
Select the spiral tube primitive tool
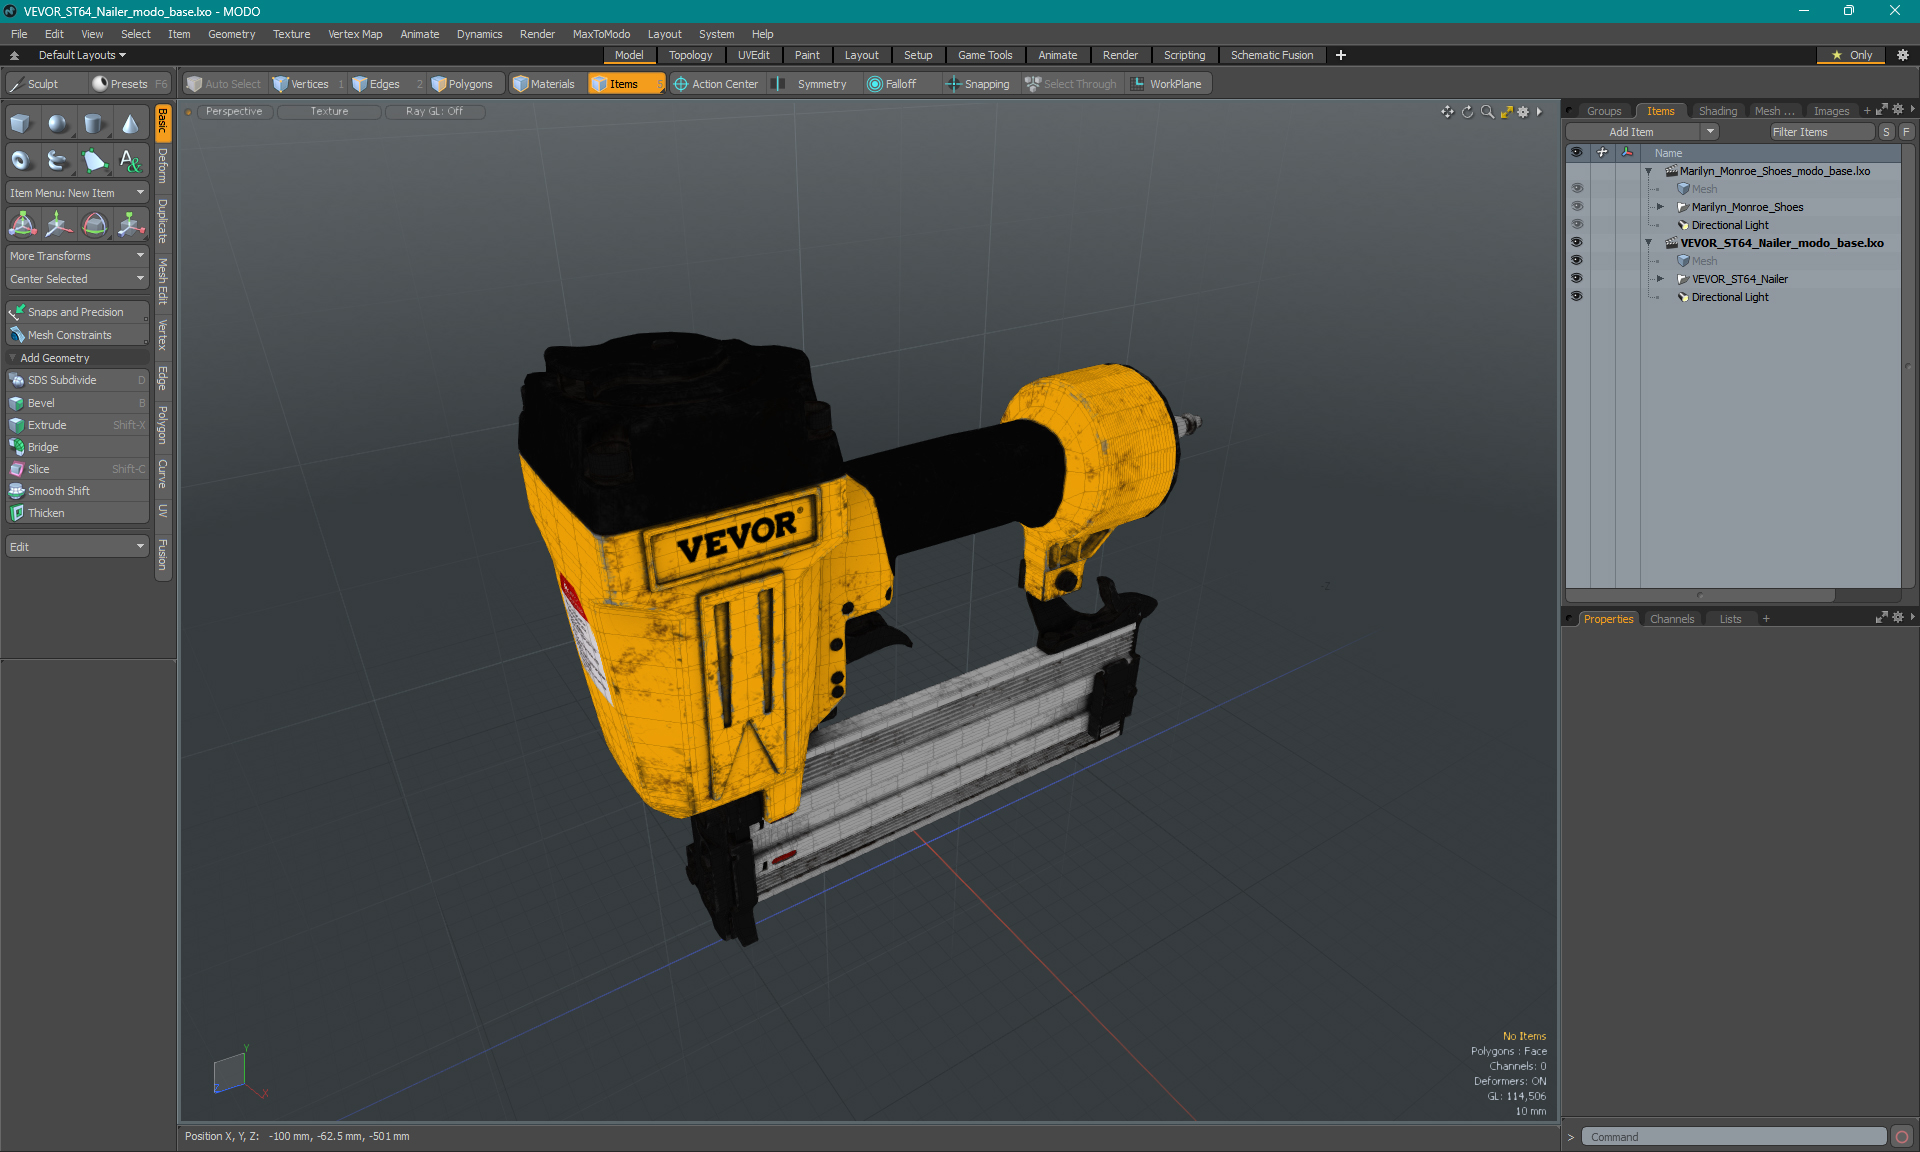(x=58, y=160)
